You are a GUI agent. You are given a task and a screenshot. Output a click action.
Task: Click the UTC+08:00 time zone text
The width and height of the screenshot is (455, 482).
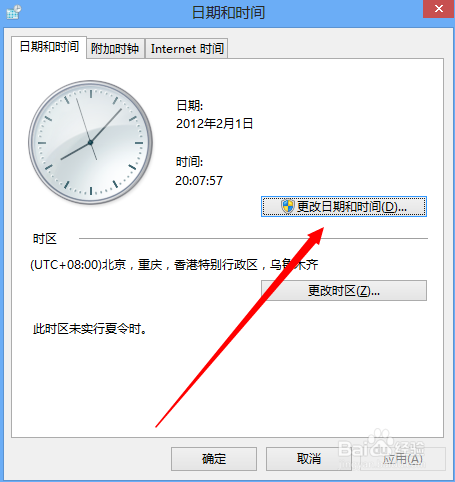[x=174, y=265]
